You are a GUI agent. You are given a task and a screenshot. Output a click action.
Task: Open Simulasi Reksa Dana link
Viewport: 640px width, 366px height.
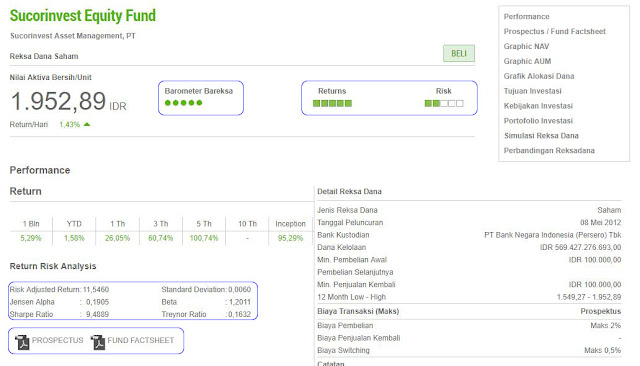coord(541,136)
